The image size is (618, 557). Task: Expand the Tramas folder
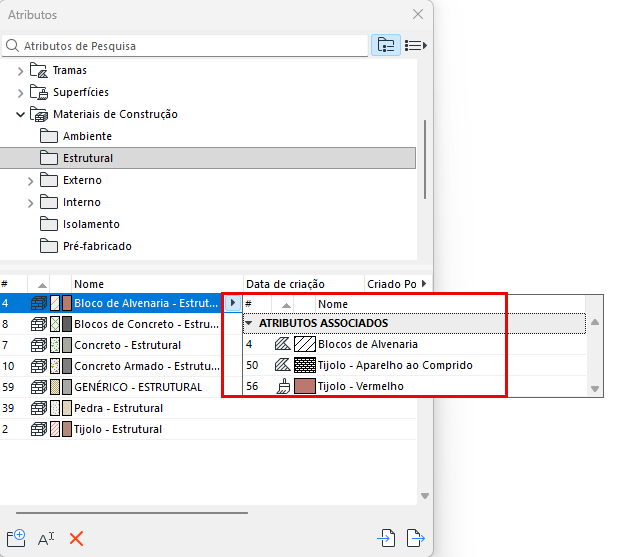[20, 71]
